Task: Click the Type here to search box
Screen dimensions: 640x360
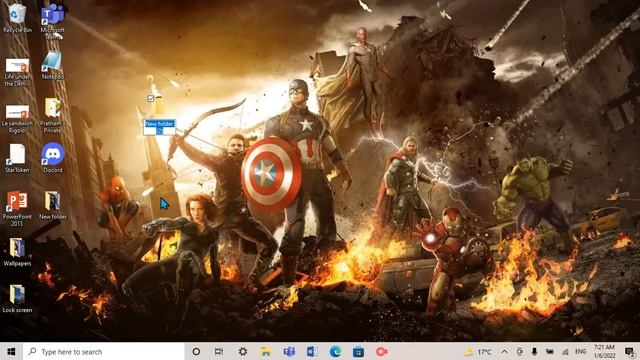Action: pyautogui.click(x=104, y=351)
